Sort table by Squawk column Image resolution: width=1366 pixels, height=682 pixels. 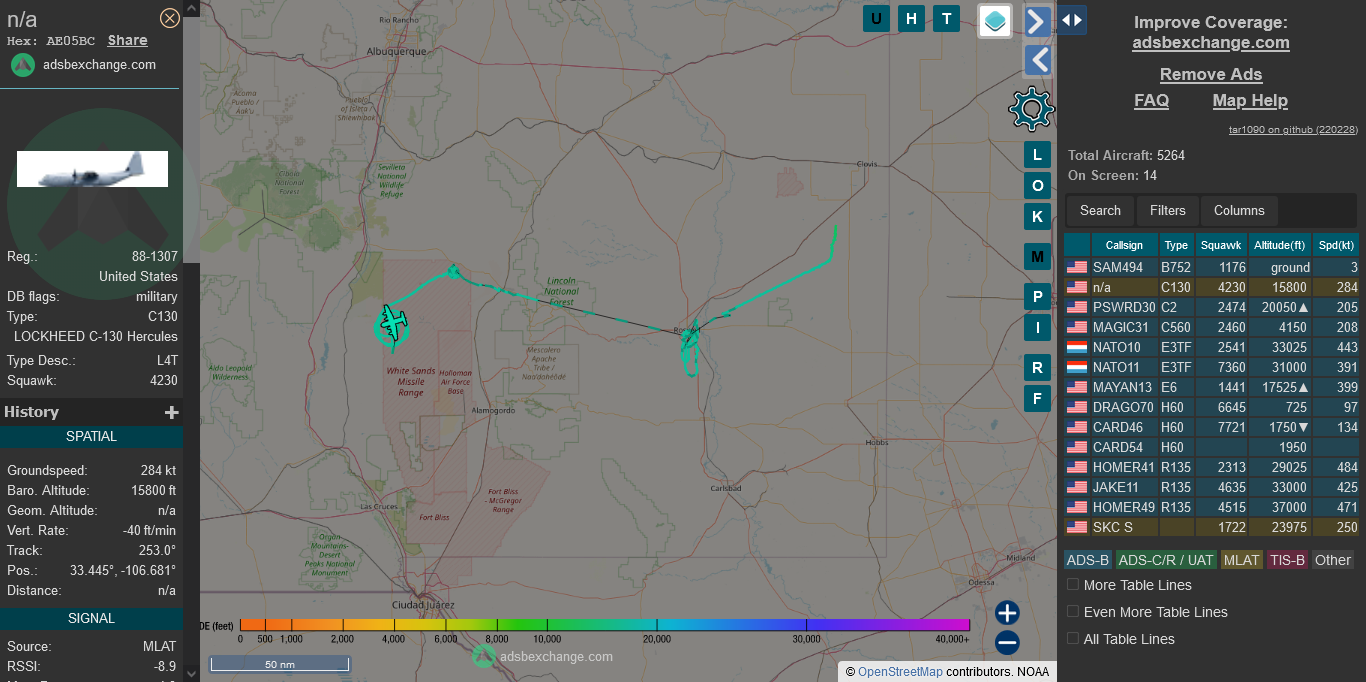(1221, 245)
